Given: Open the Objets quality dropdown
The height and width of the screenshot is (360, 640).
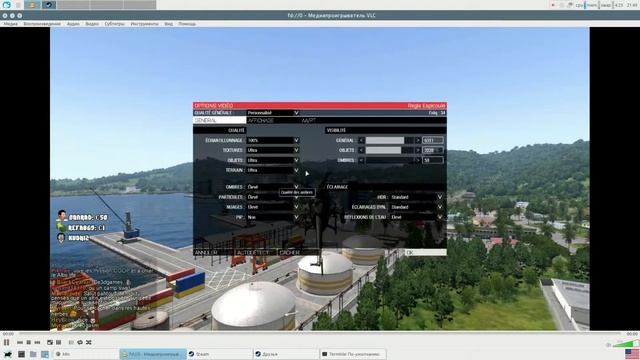Looking at the screenshot, I should coord(273,160).
